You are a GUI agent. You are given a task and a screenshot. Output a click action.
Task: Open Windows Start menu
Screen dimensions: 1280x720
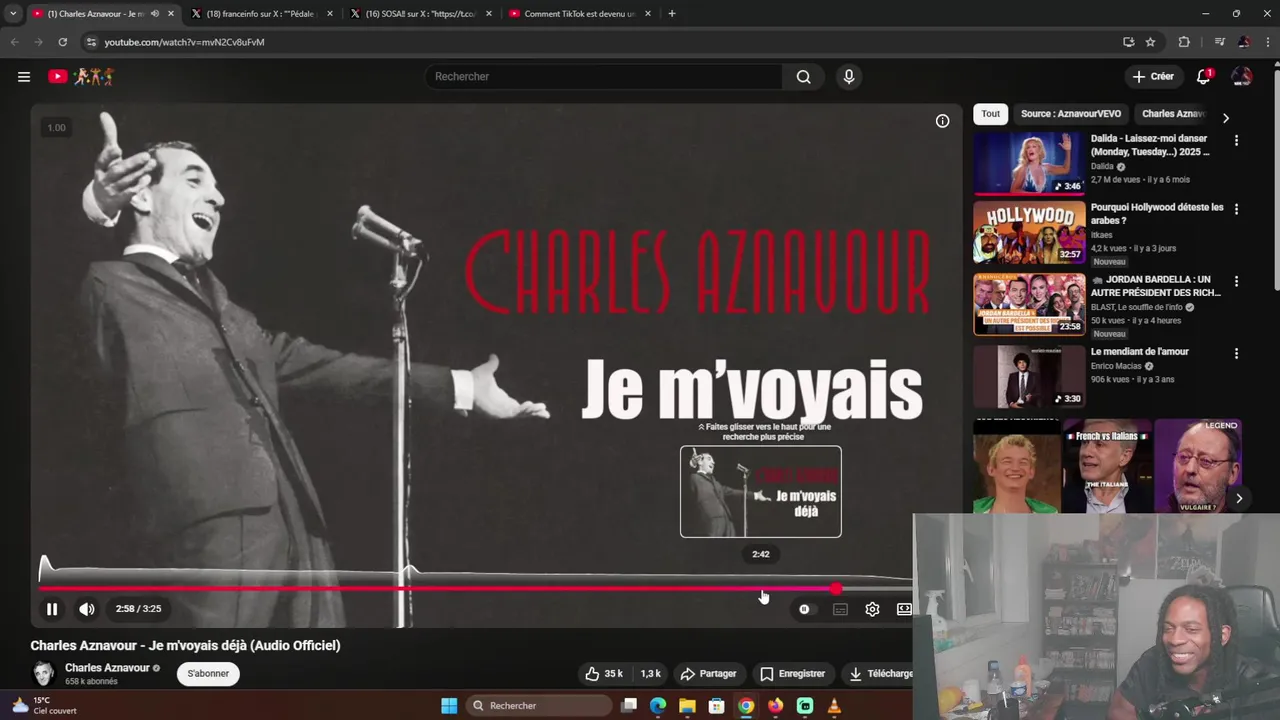[449, 706]
